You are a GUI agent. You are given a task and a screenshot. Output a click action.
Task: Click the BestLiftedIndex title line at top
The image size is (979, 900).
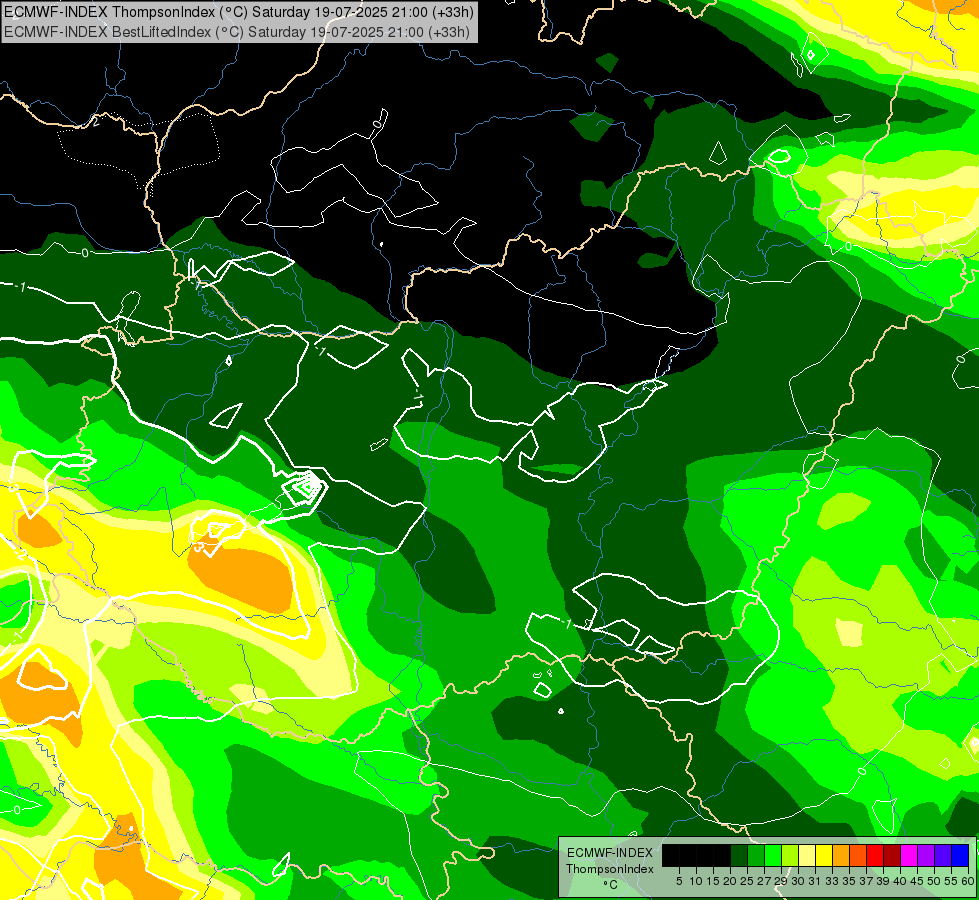click(x=237, y=31)
